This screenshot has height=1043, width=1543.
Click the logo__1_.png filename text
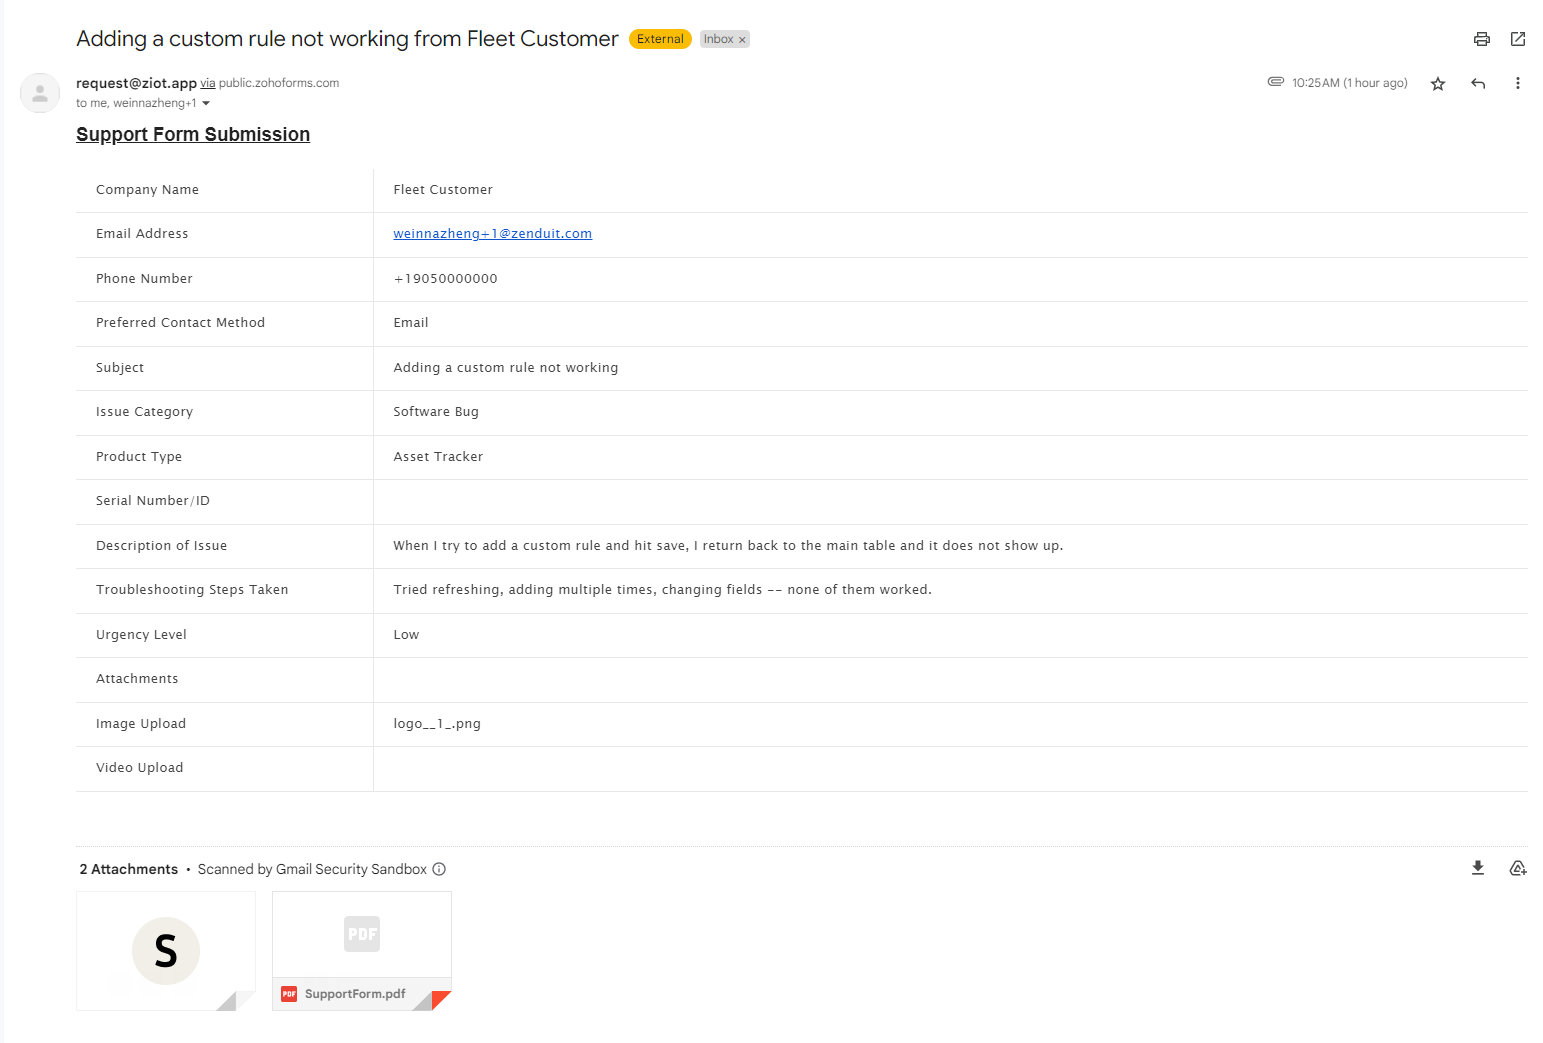tap(437, 724)
